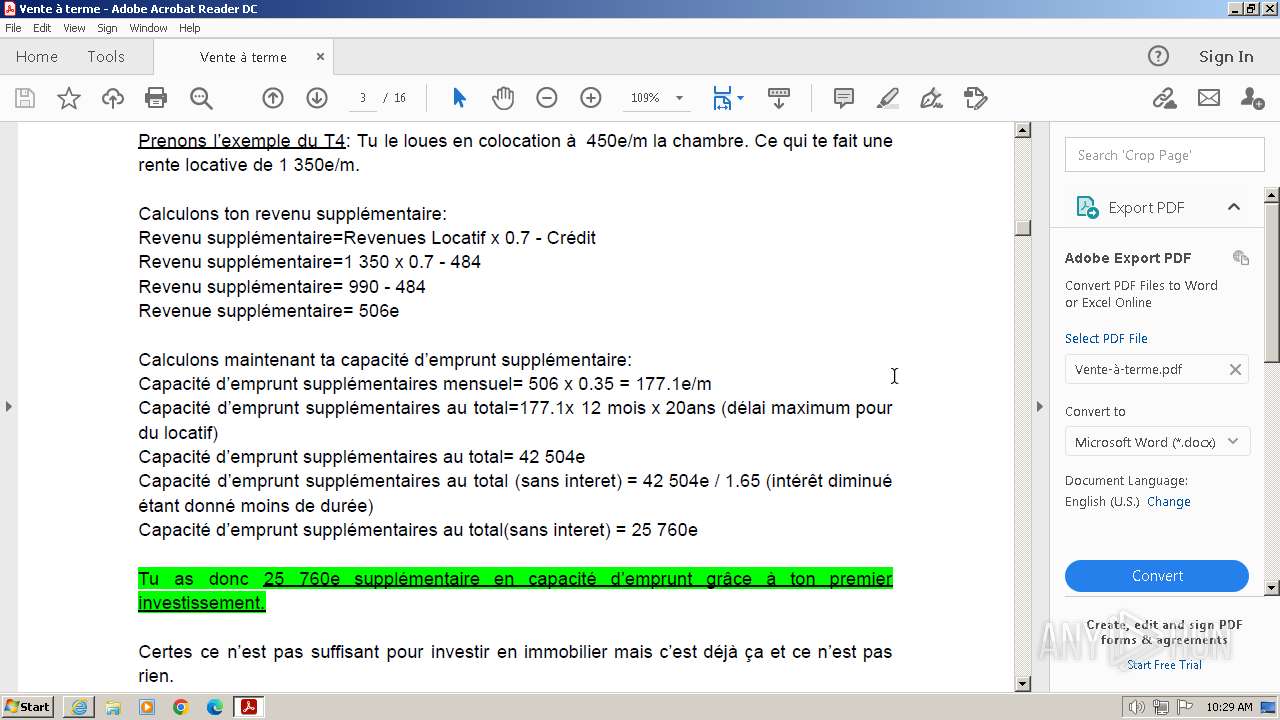Image resolution: width=1280 pixels, height=720 pixels.
Task: Click the Sign In link
Action: [1226, 56]
